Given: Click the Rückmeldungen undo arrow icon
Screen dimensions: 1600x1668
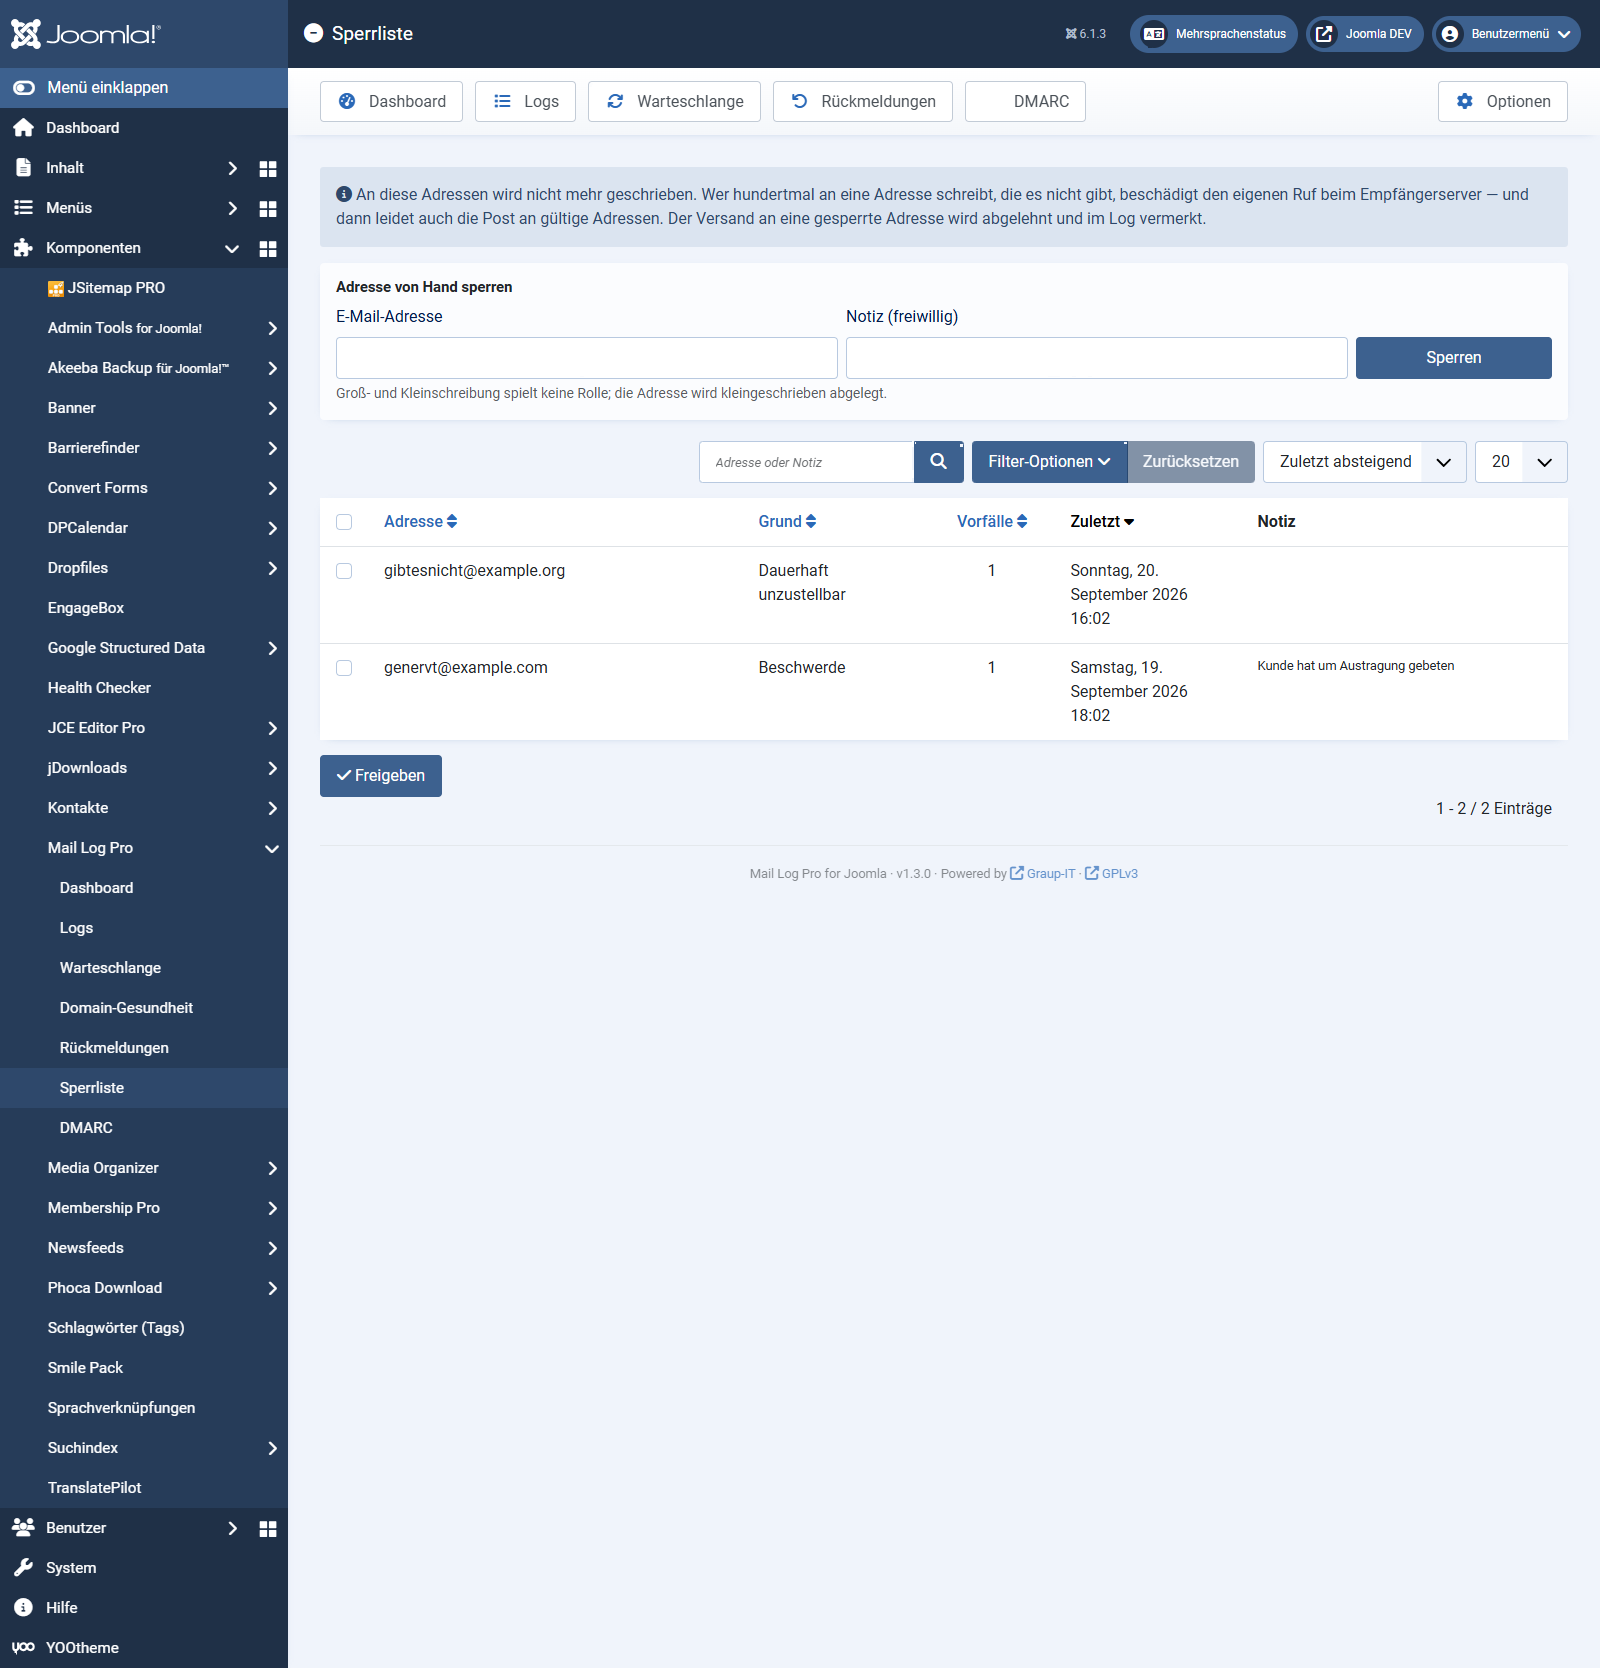Looking at the screenshot, I should [x=799, y=101].
